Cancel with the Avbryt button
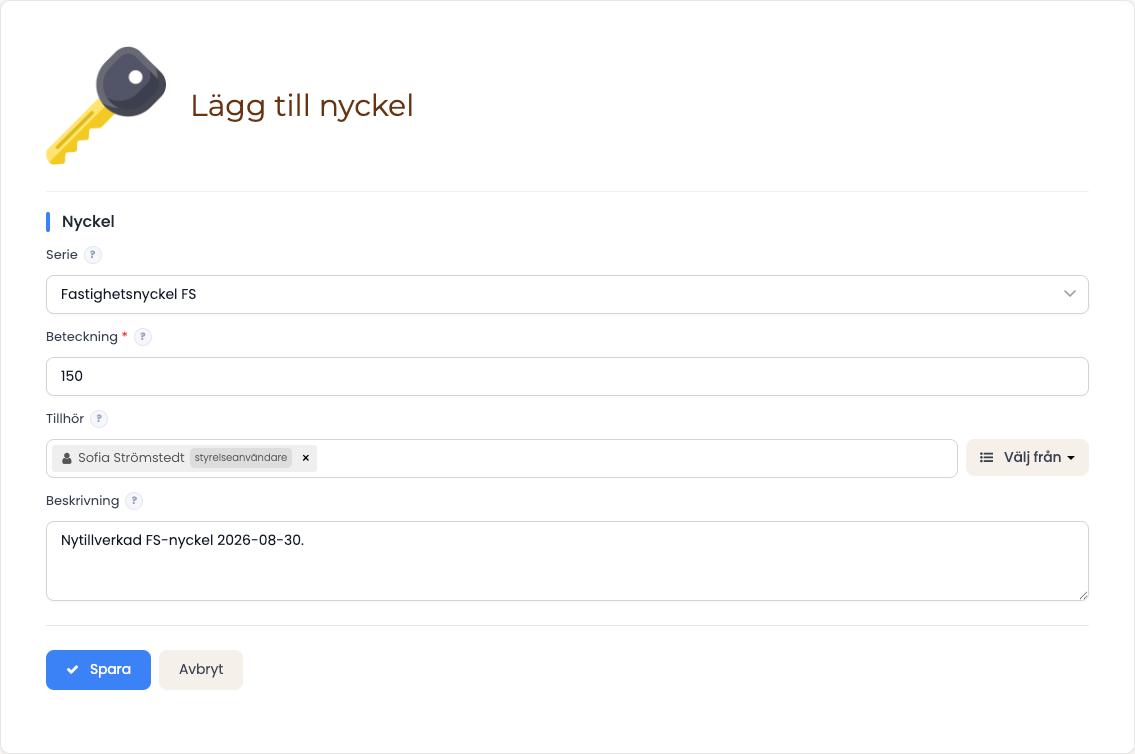This screenshot has height=754, width=1135. (x=201, y=670)
